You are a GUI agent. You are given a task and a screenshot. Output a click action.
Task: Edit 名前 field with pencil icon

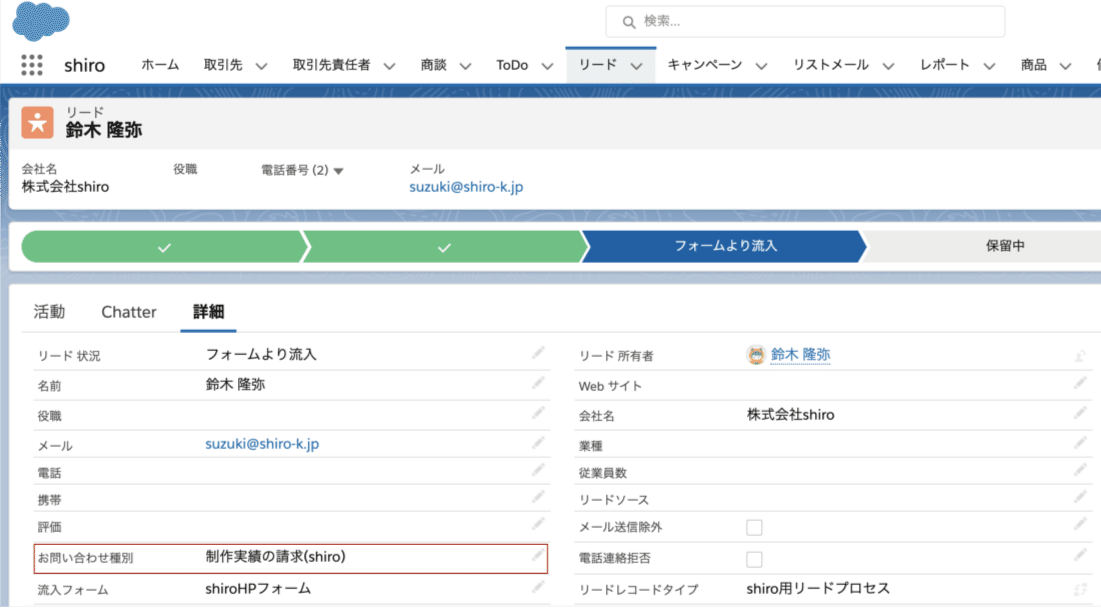(538, 384)
